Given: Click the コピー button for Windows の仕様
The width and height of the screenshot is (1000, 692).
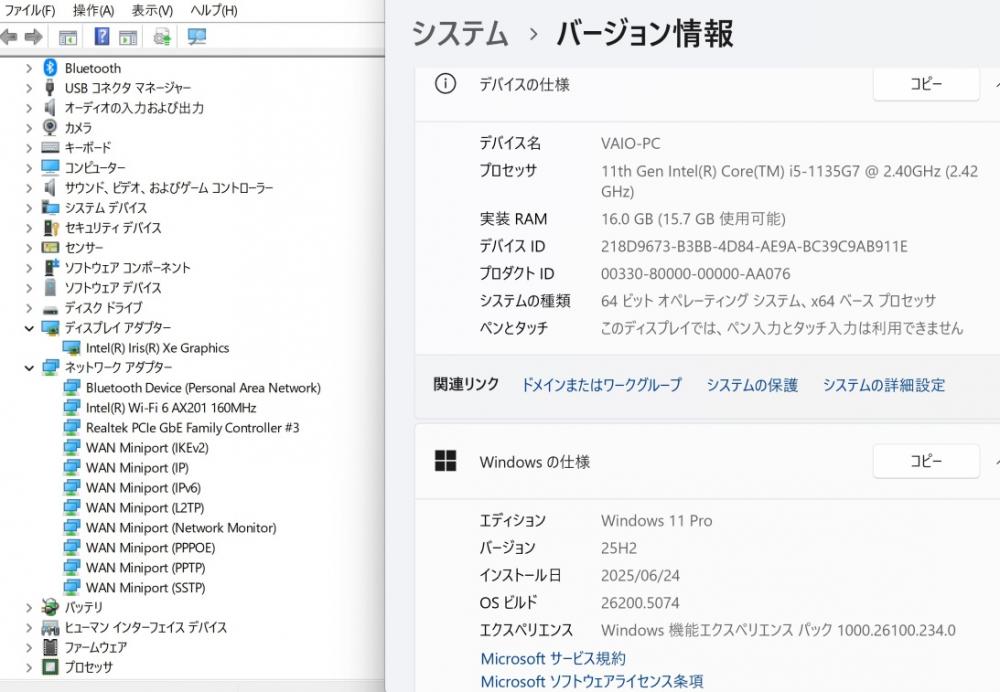Looking at the screenshot, I should coord(926,460).
